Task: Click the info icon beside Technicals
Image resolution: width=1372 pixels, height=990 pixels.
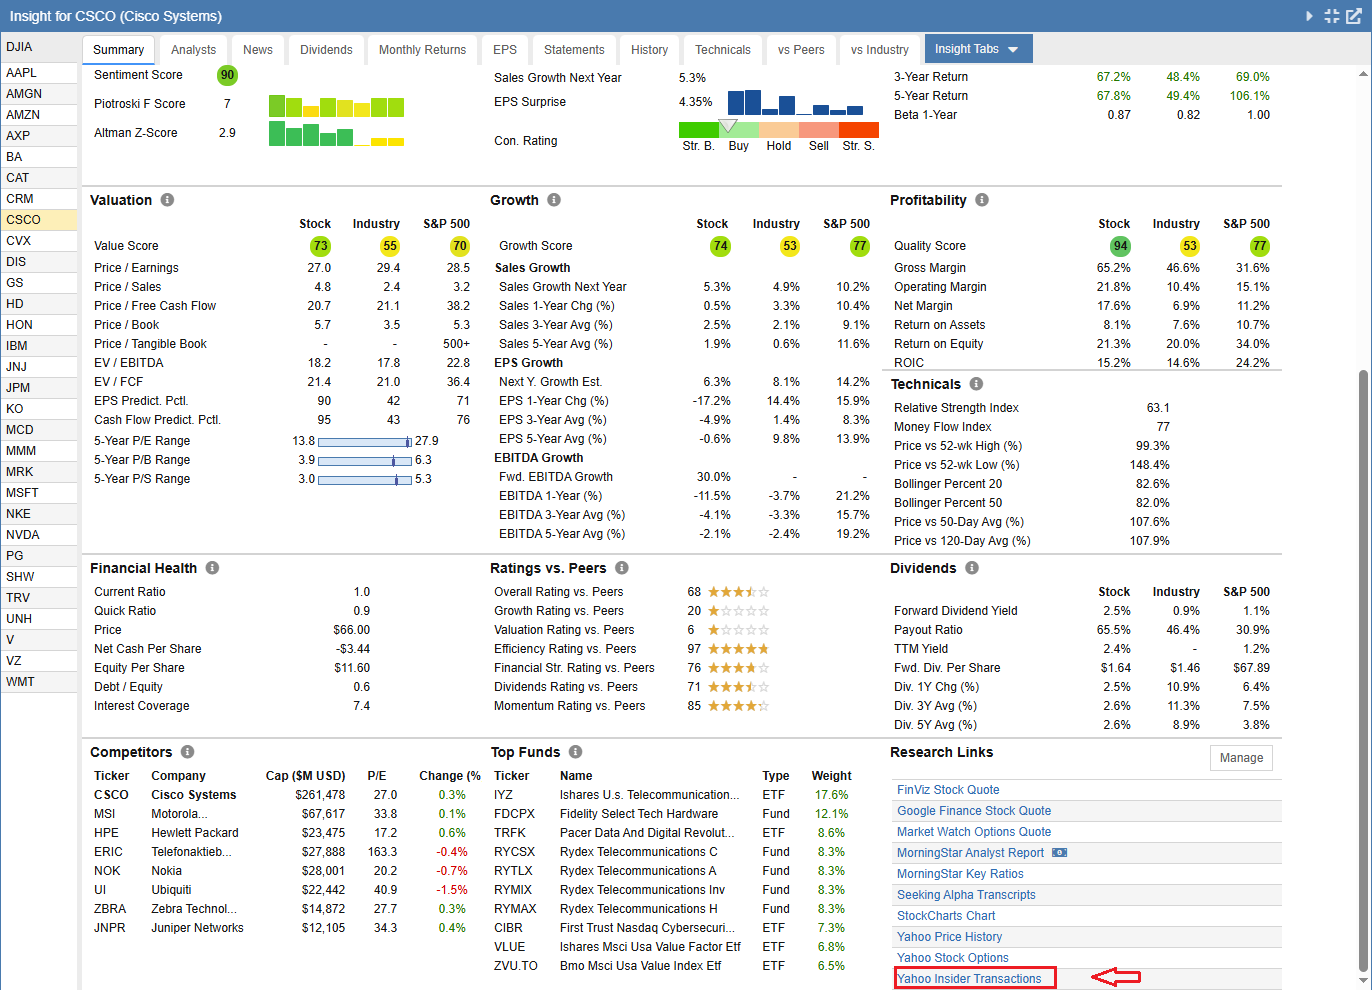Action: [x=976, y=384]
